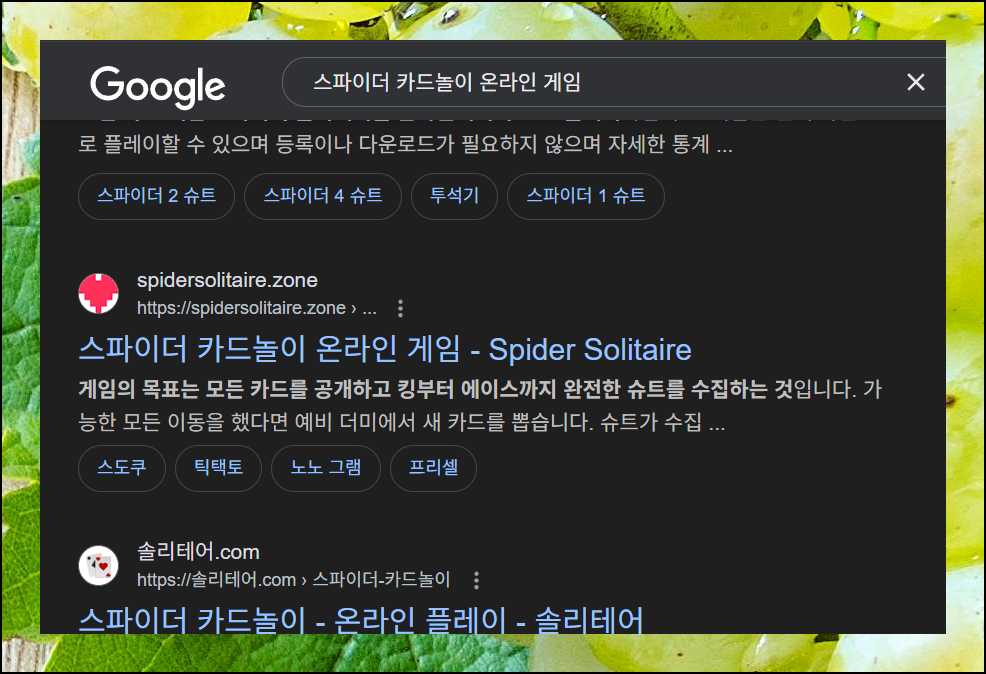
Task: Open the 스파이더 카드놀이 - 온라인 플레이 - 솔리테어 result
Action: (x=361, y=619)
